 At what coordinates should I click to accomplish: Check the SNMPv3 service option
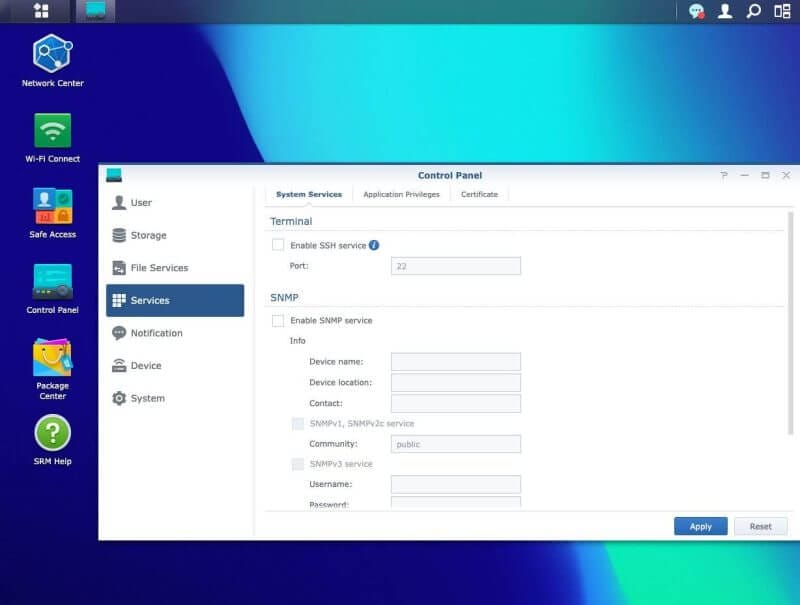[x=297, y=464]
